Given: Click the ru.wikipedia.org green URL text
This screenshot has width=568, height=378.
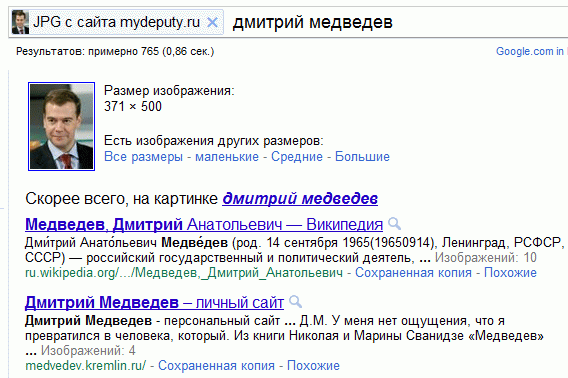Looking at the screenshot, I should point(184,273).
